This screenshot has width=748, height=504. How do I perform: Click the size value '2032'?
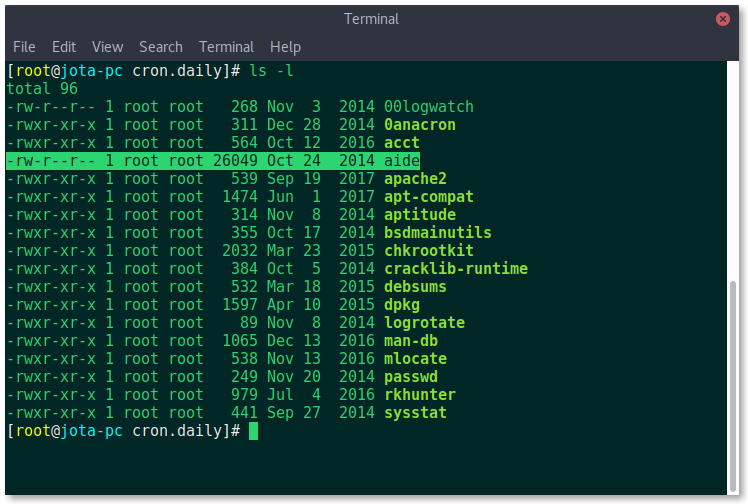(x=240, y=251)
